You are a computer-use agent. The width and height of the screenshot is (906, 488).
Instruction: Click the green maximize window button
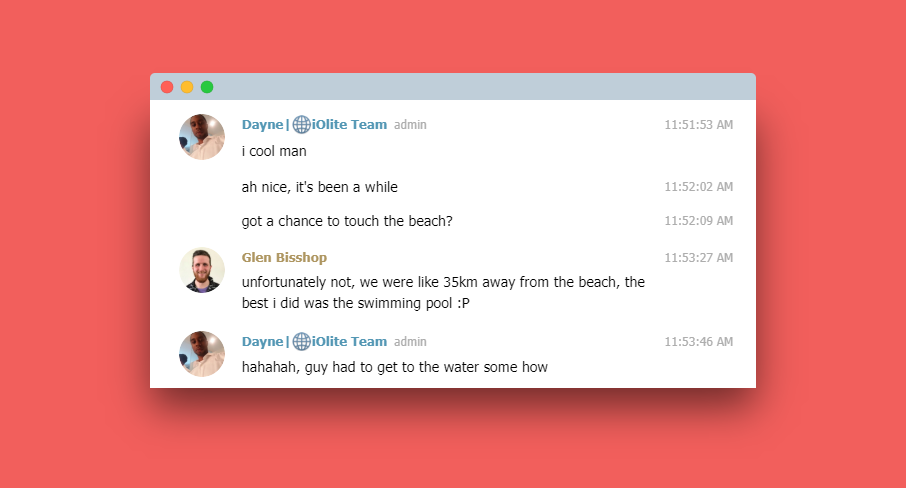tap(207, 87)
